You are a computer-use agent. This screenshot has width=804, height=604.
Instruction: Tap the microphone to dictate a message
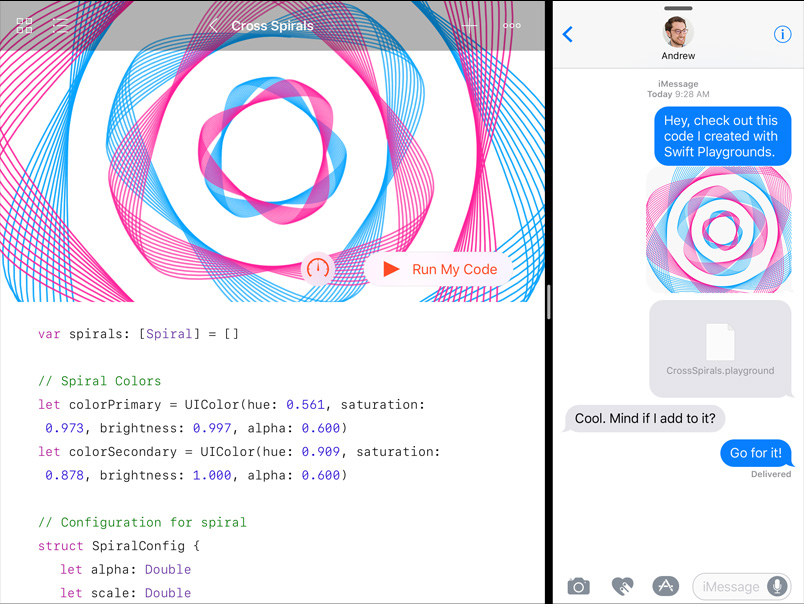click(777, 587)
